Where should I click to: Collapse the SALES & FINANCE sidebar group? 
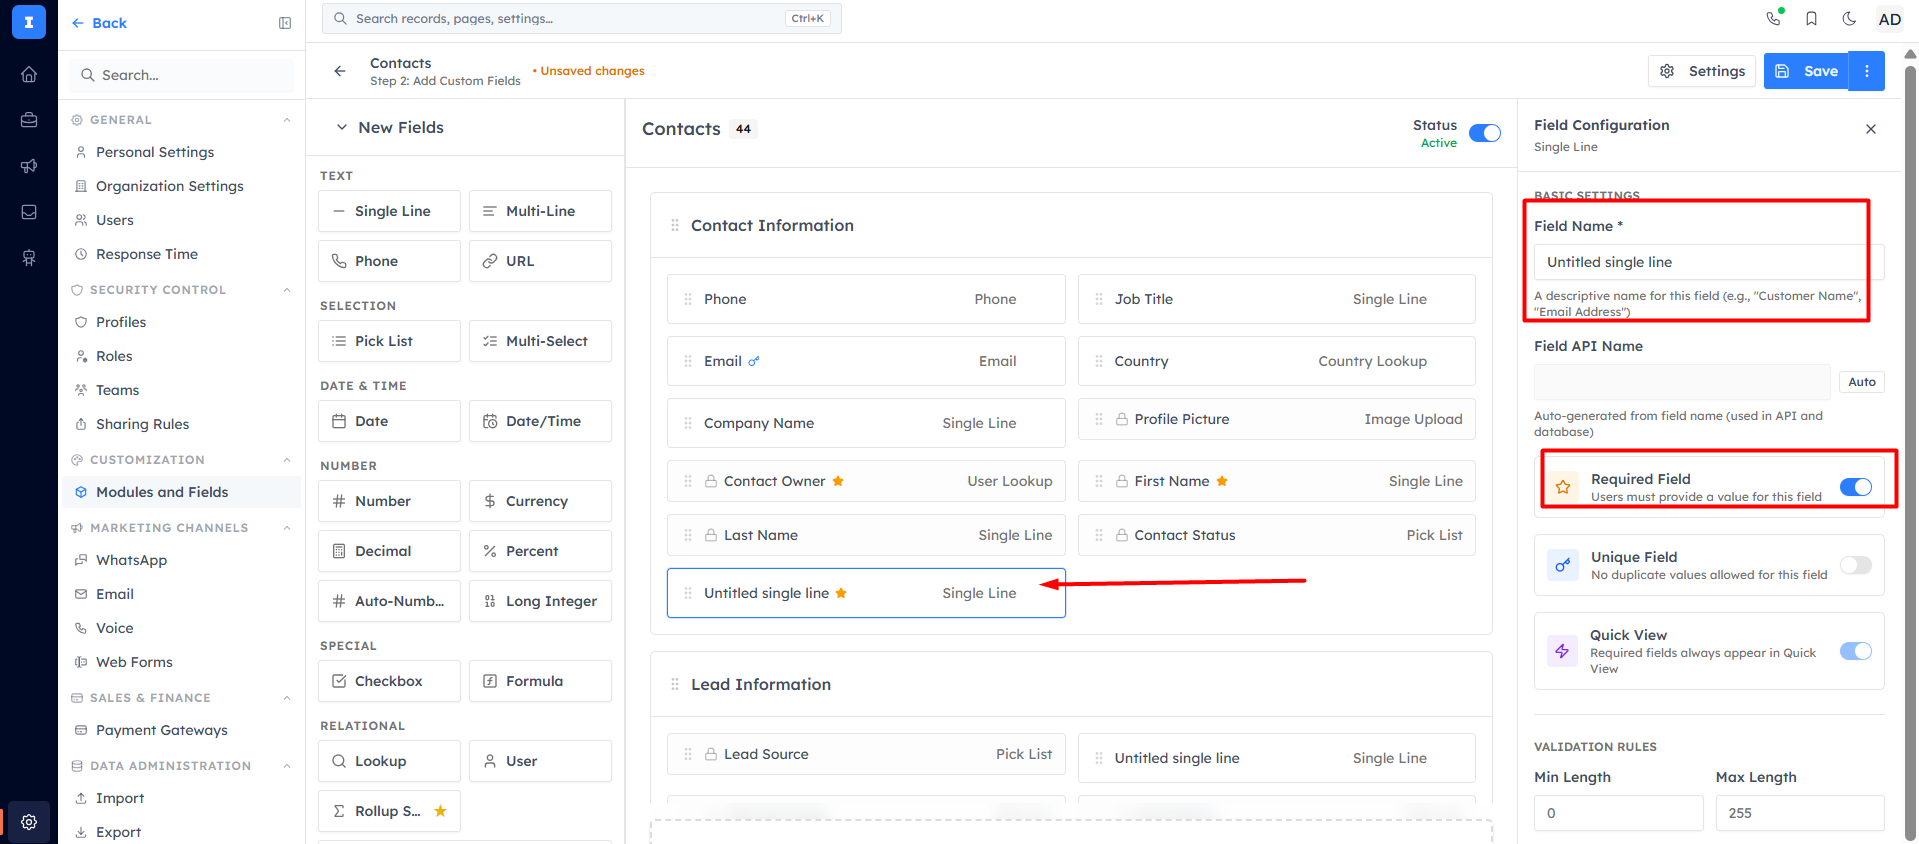pos(287,698)
